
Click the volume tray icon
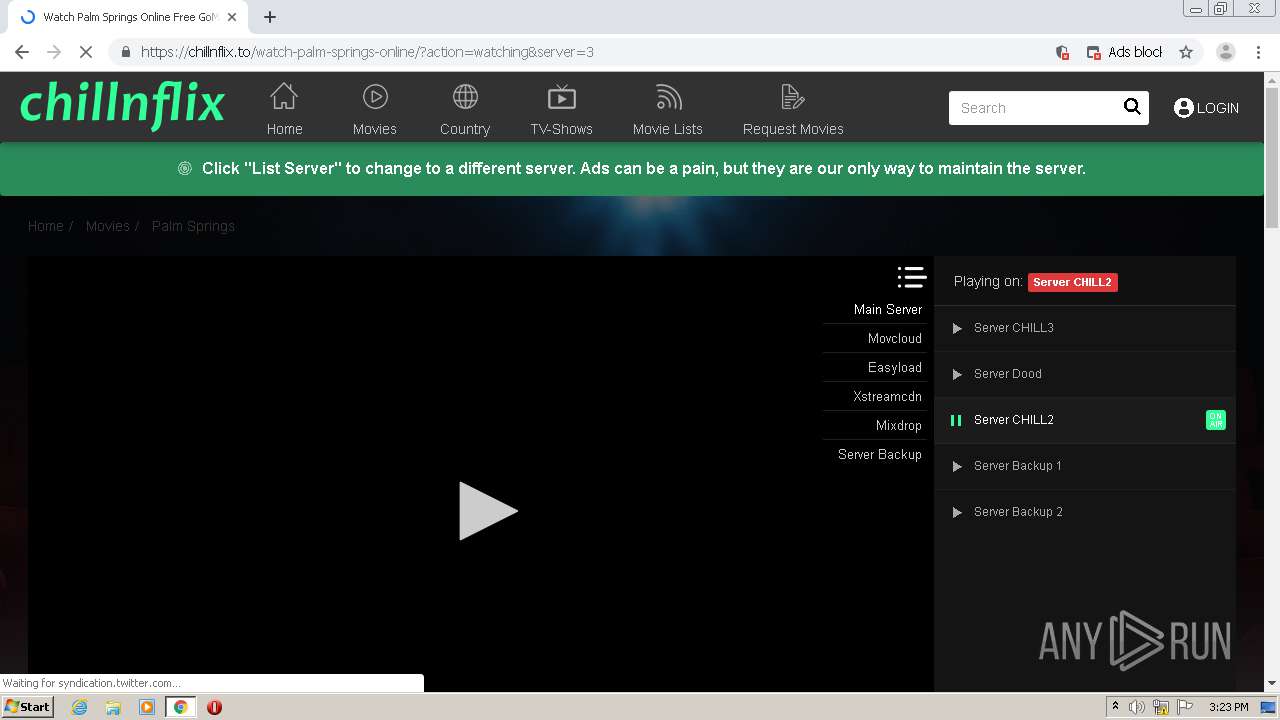(x=1137, y=707)
